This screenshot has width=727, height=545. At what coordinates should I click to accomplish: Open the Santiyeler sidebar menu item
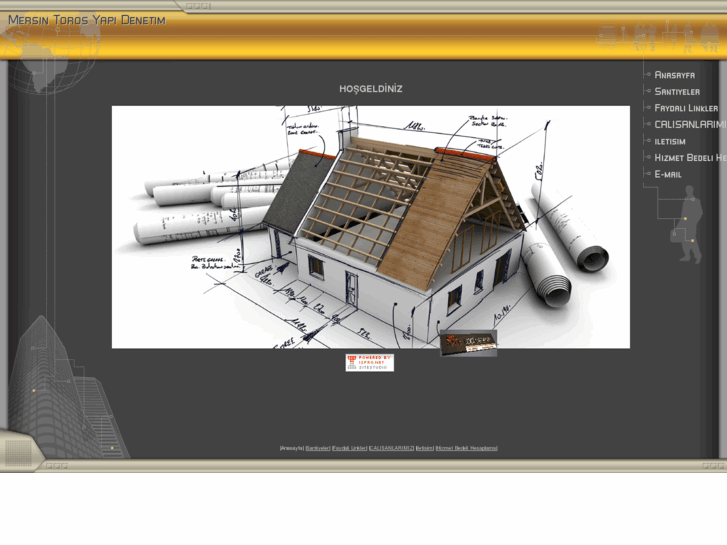pos(677,91)
